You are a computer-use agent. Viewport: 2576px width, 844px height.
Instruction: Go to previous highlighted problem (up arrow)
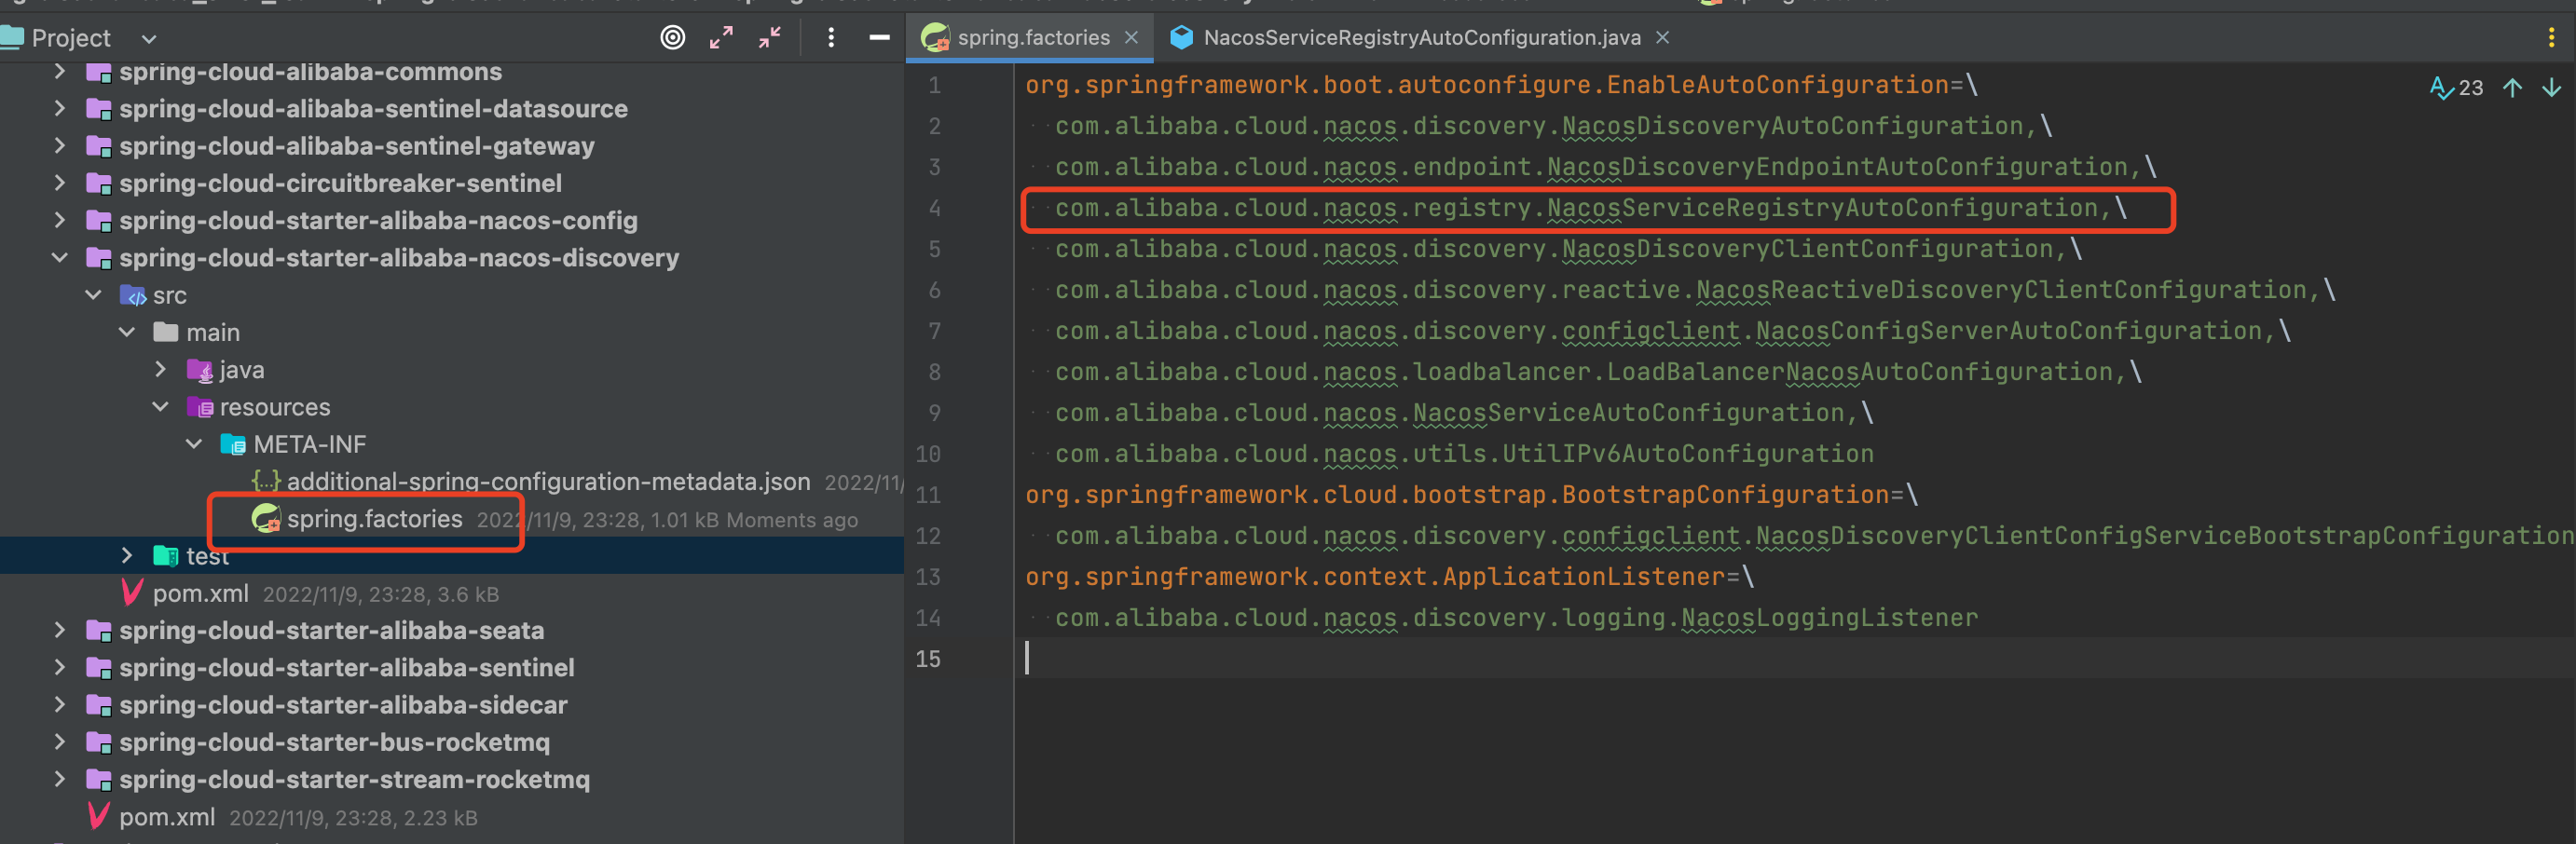click(x=2512, y=88)
